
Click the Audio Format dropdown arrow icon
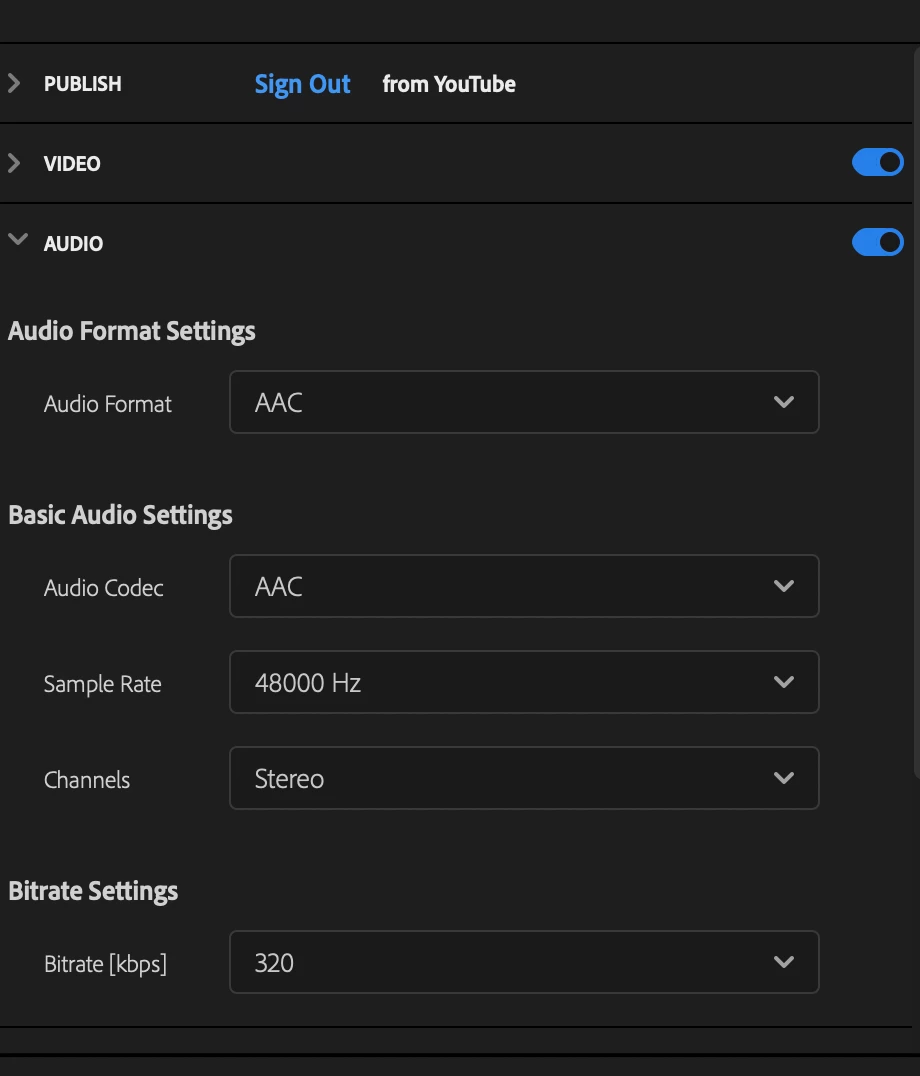(x=784, y=402)
